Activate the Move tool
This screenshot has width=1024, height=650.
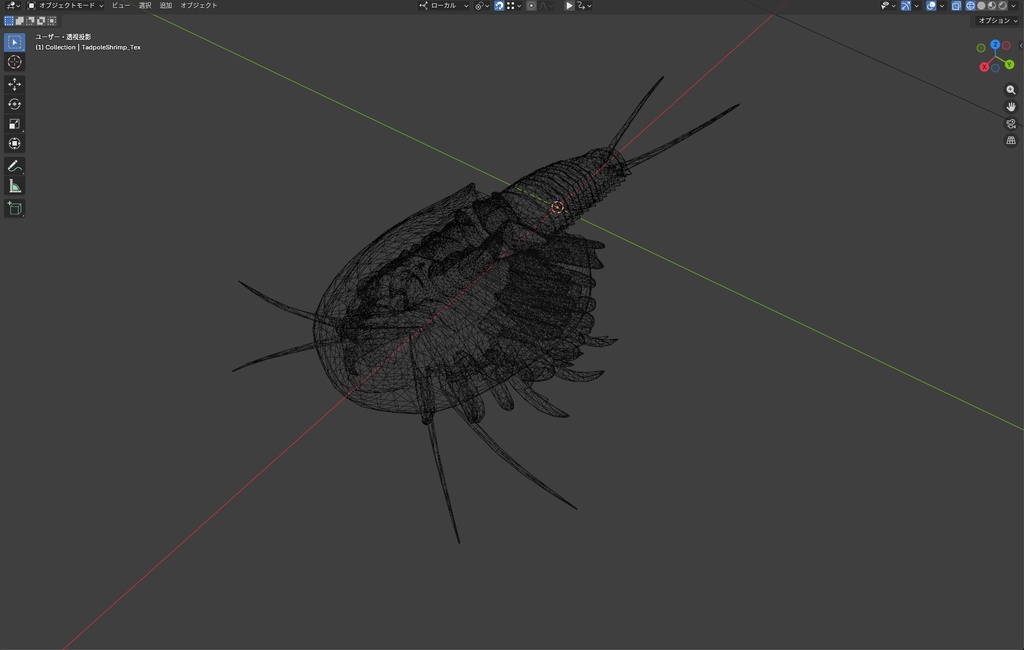pyautogui.click(x=14, y=84)
